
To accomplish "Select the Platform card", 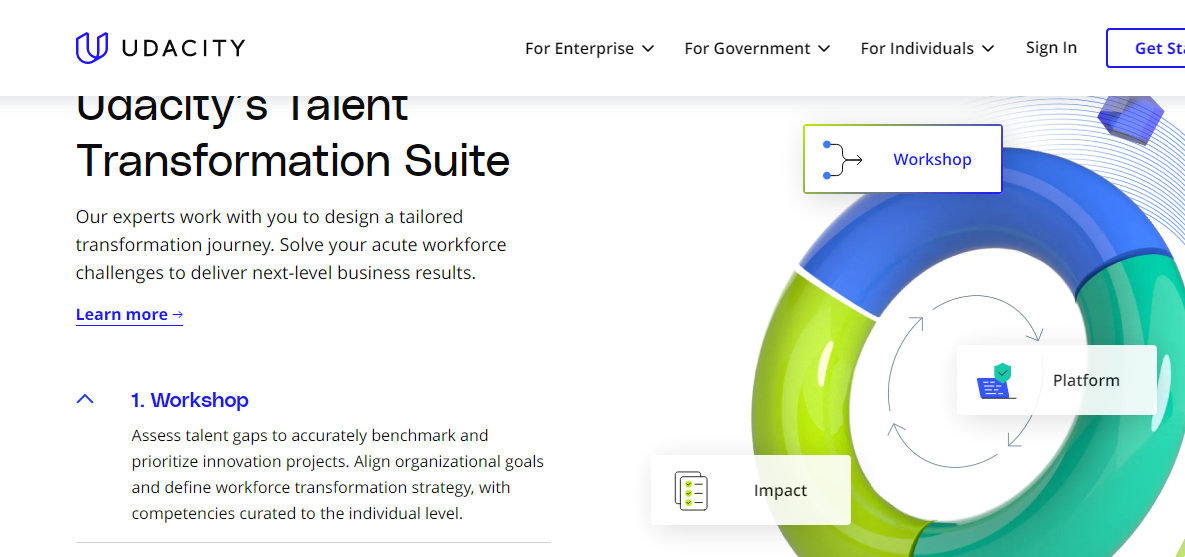I will coord(1057,380).
